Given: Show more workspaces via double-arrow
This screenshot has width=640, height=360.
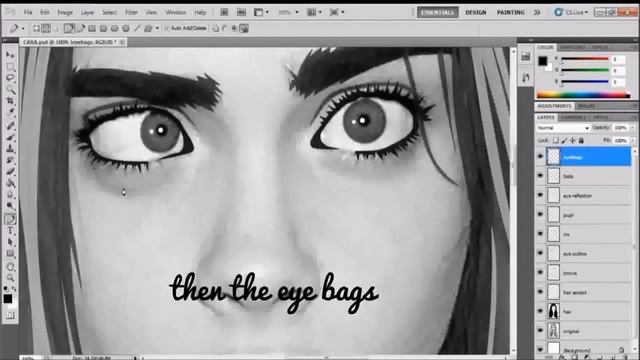Looking at the screenshot, I should [537, 12].
